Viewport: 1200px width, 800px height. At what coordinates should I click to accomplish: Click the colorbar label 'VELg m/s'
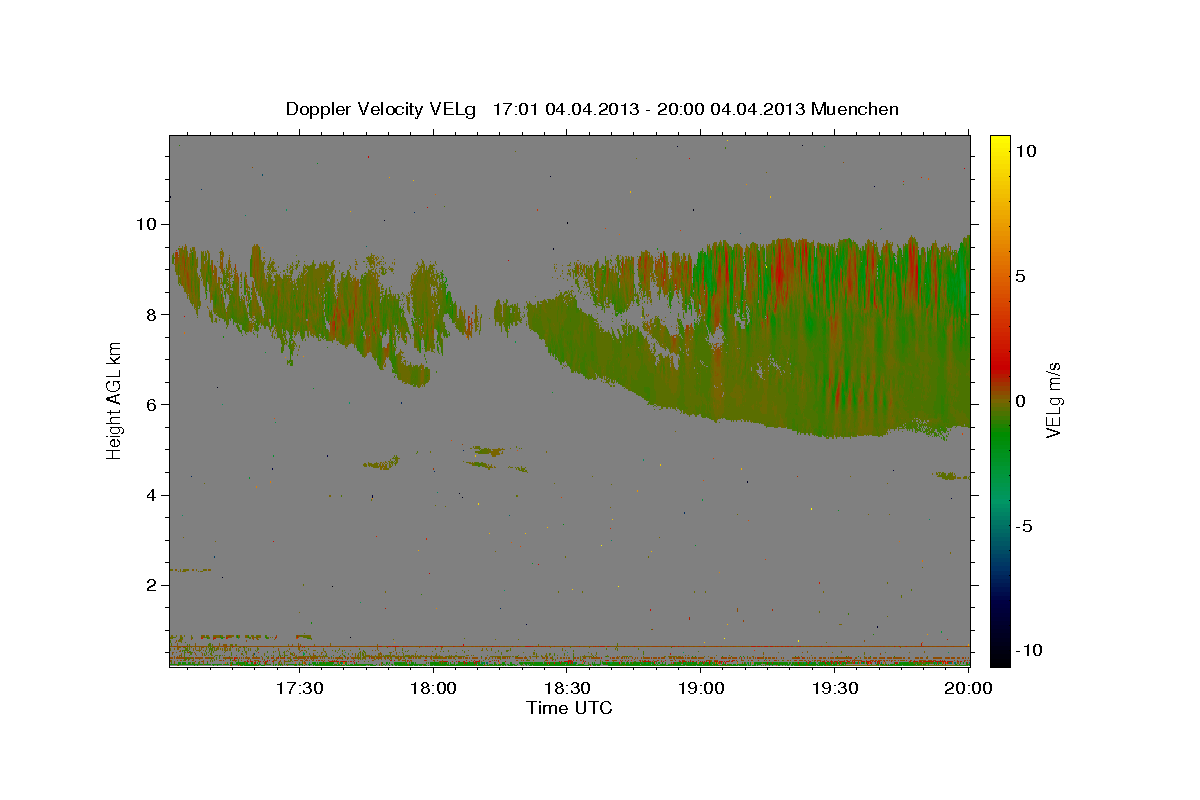pos(1054,401)
